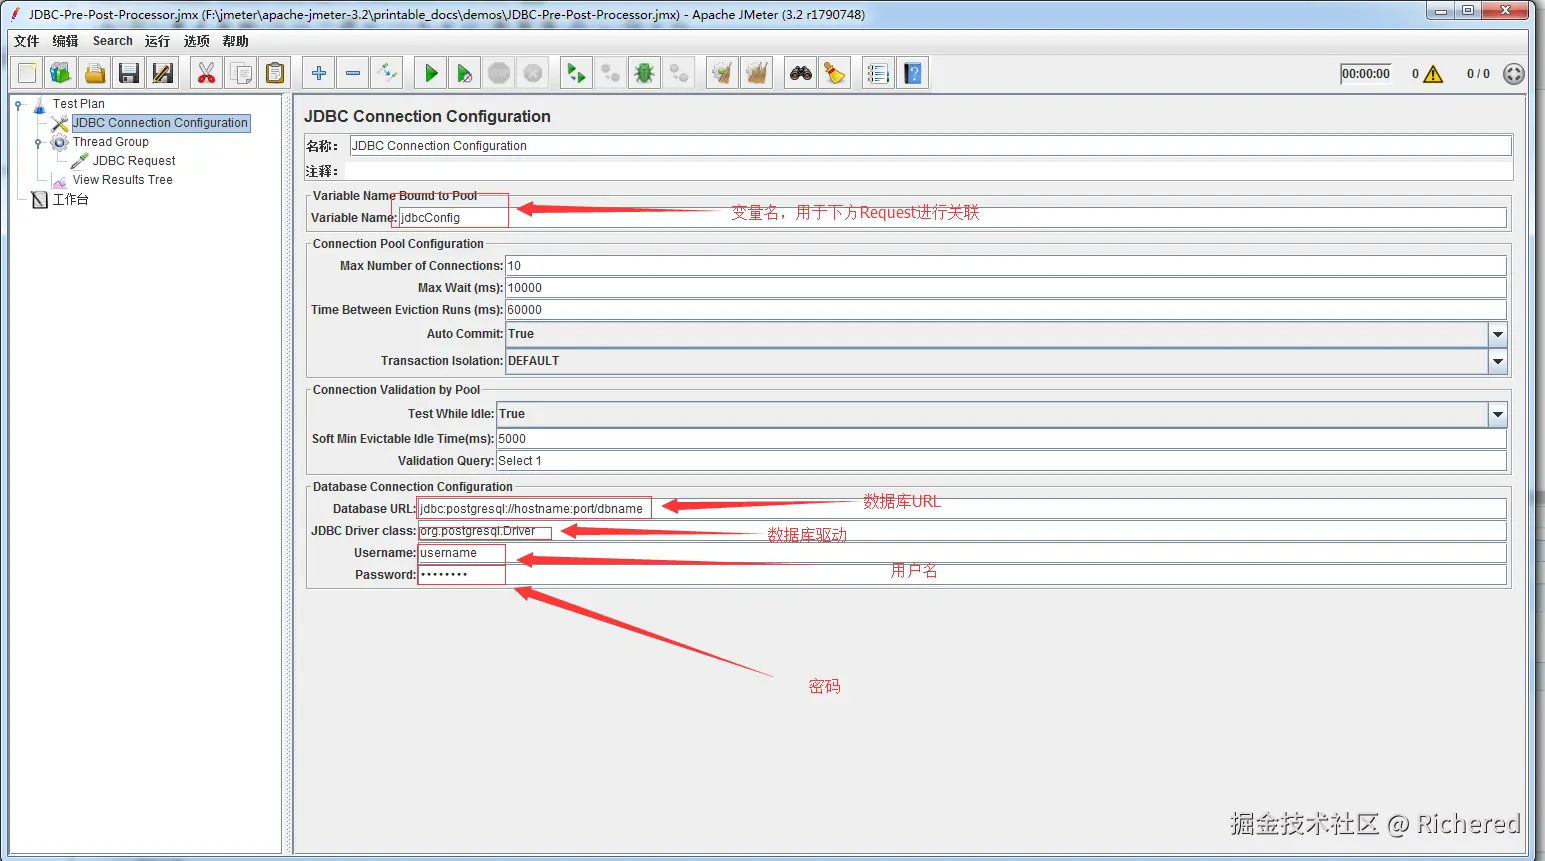Click the Open file folder icon
Screen dimensions: 1545x861
coord(95,73)
